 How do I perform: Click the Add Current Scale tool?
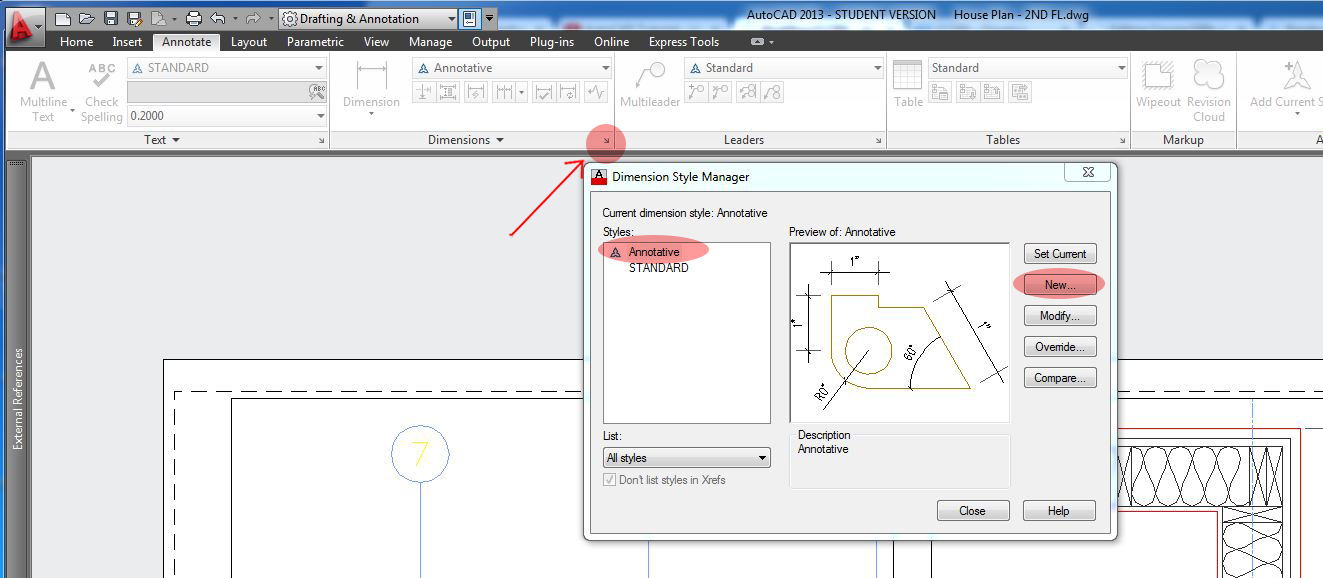click(1287, 86)
